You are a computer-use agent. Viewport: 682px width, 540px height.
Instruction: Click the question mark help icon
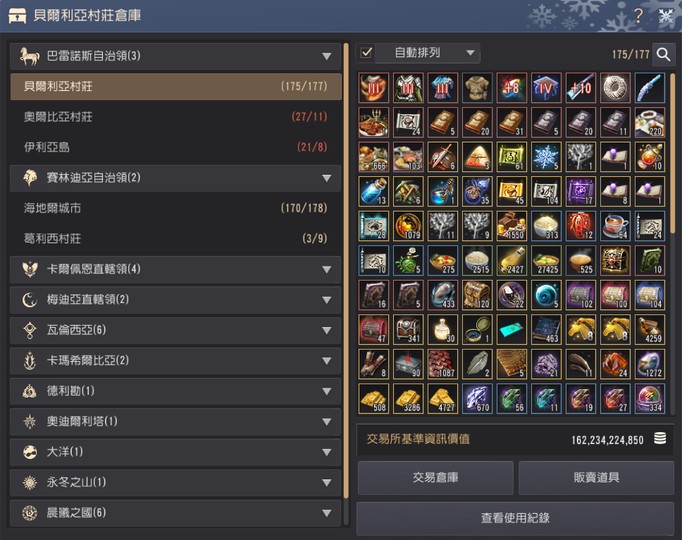click(638, 16)
